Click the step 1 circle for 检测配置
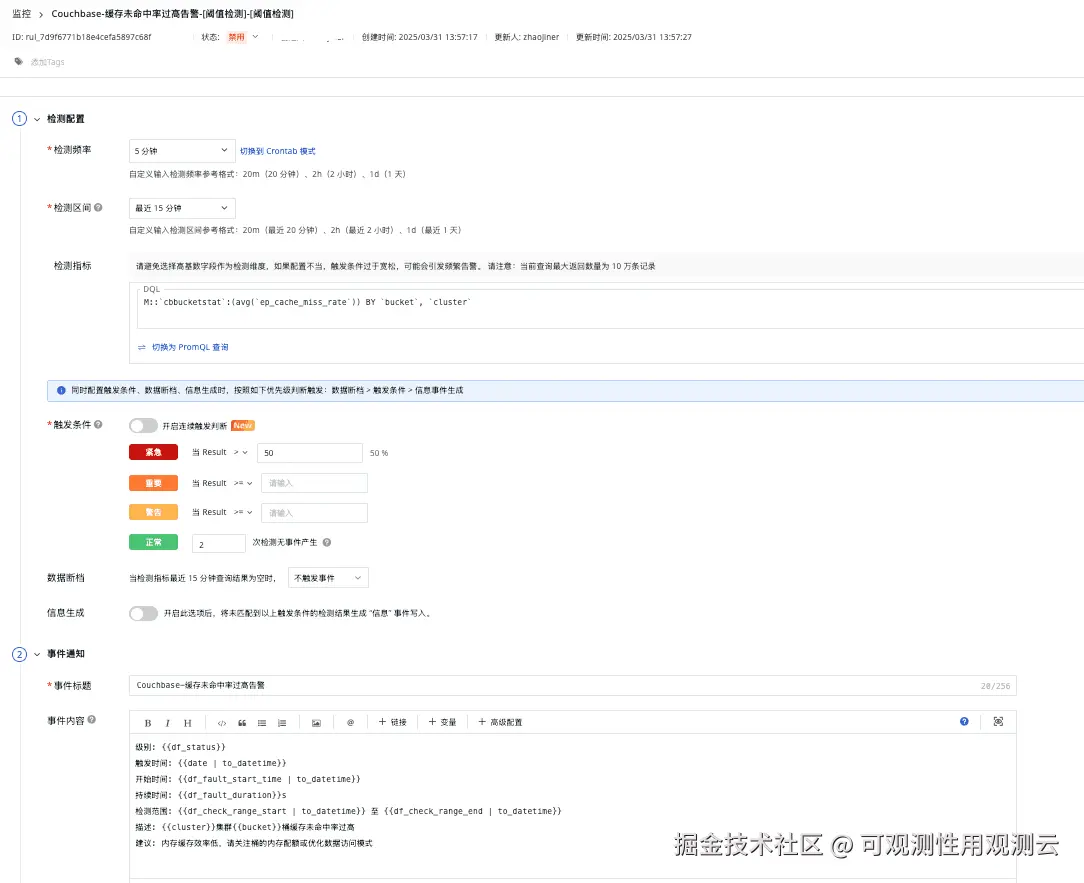This screenshot has width=1084, height=883. (19, 119)
